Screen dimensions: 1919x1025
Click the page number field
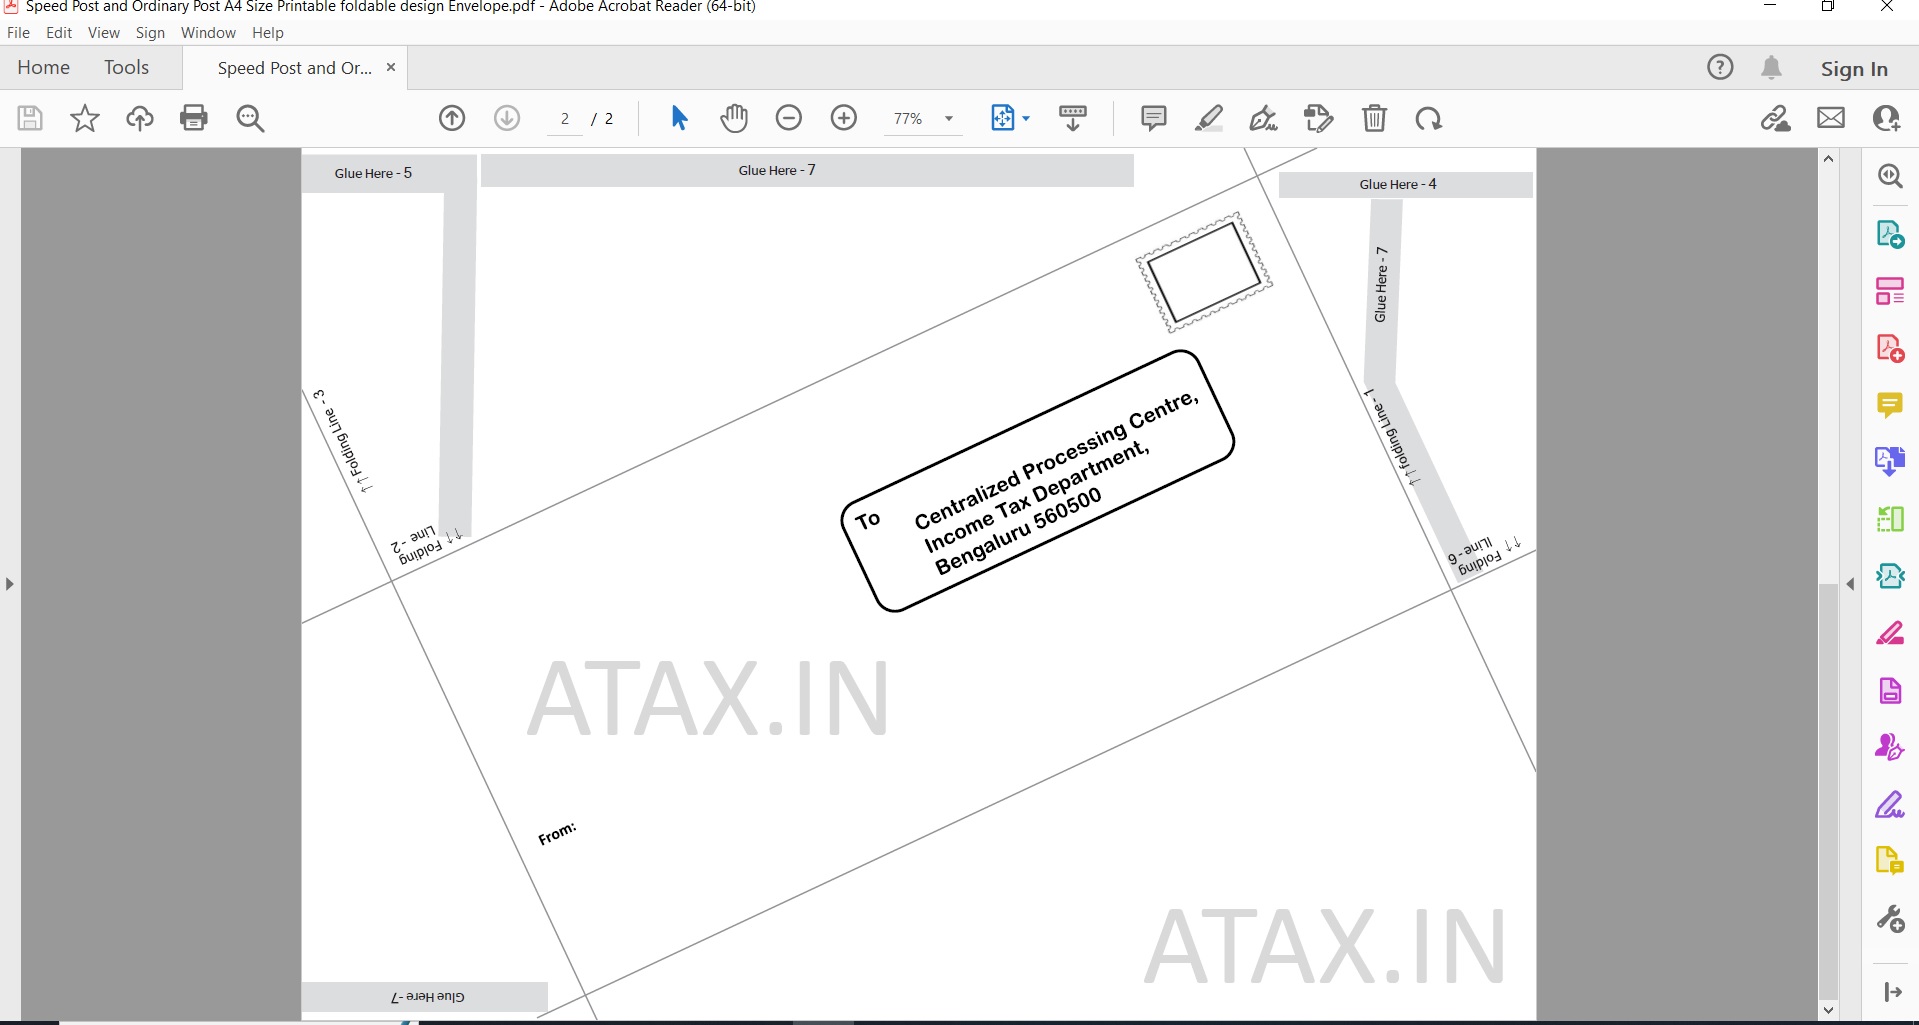565,119
